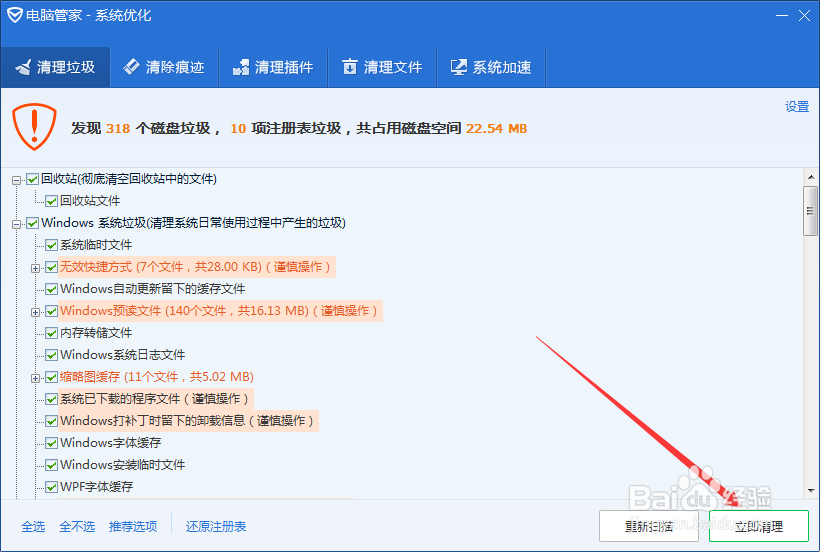Uncheck the 回收站 group checkbox
Image resolution: width=820 pixels, height=552 pixels.
click(32, 179)
